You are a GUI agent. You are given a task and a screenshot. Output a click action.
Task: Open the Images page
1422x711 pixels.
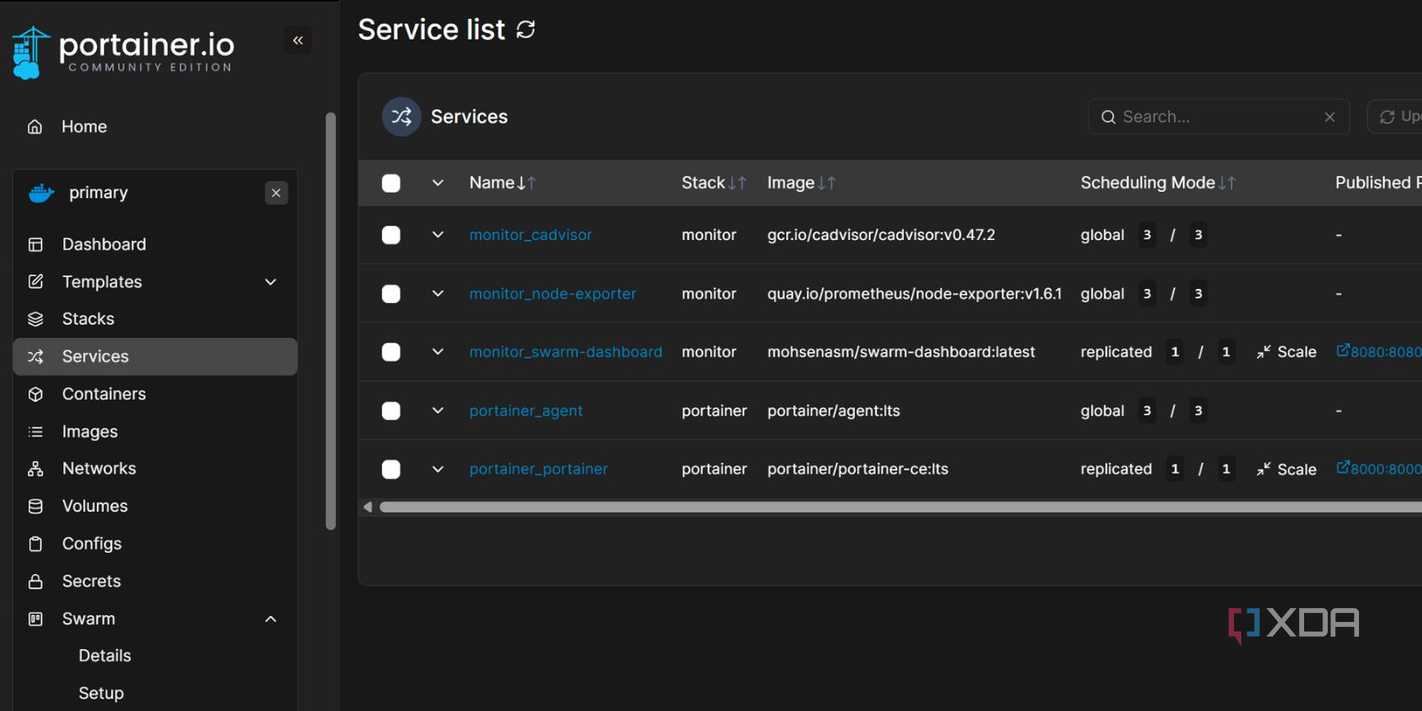pyautogui.click(x=90, y=432)
